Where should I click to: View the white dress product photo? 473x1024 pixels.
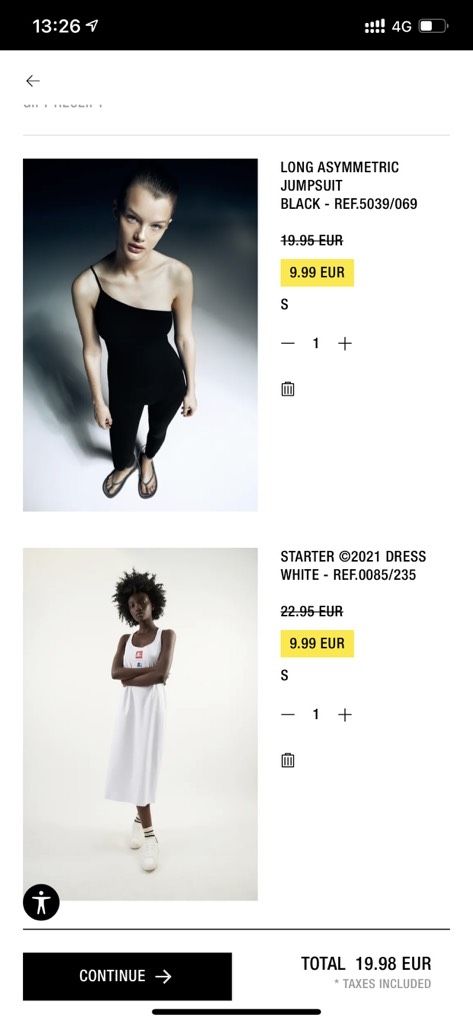coord(140,724)
